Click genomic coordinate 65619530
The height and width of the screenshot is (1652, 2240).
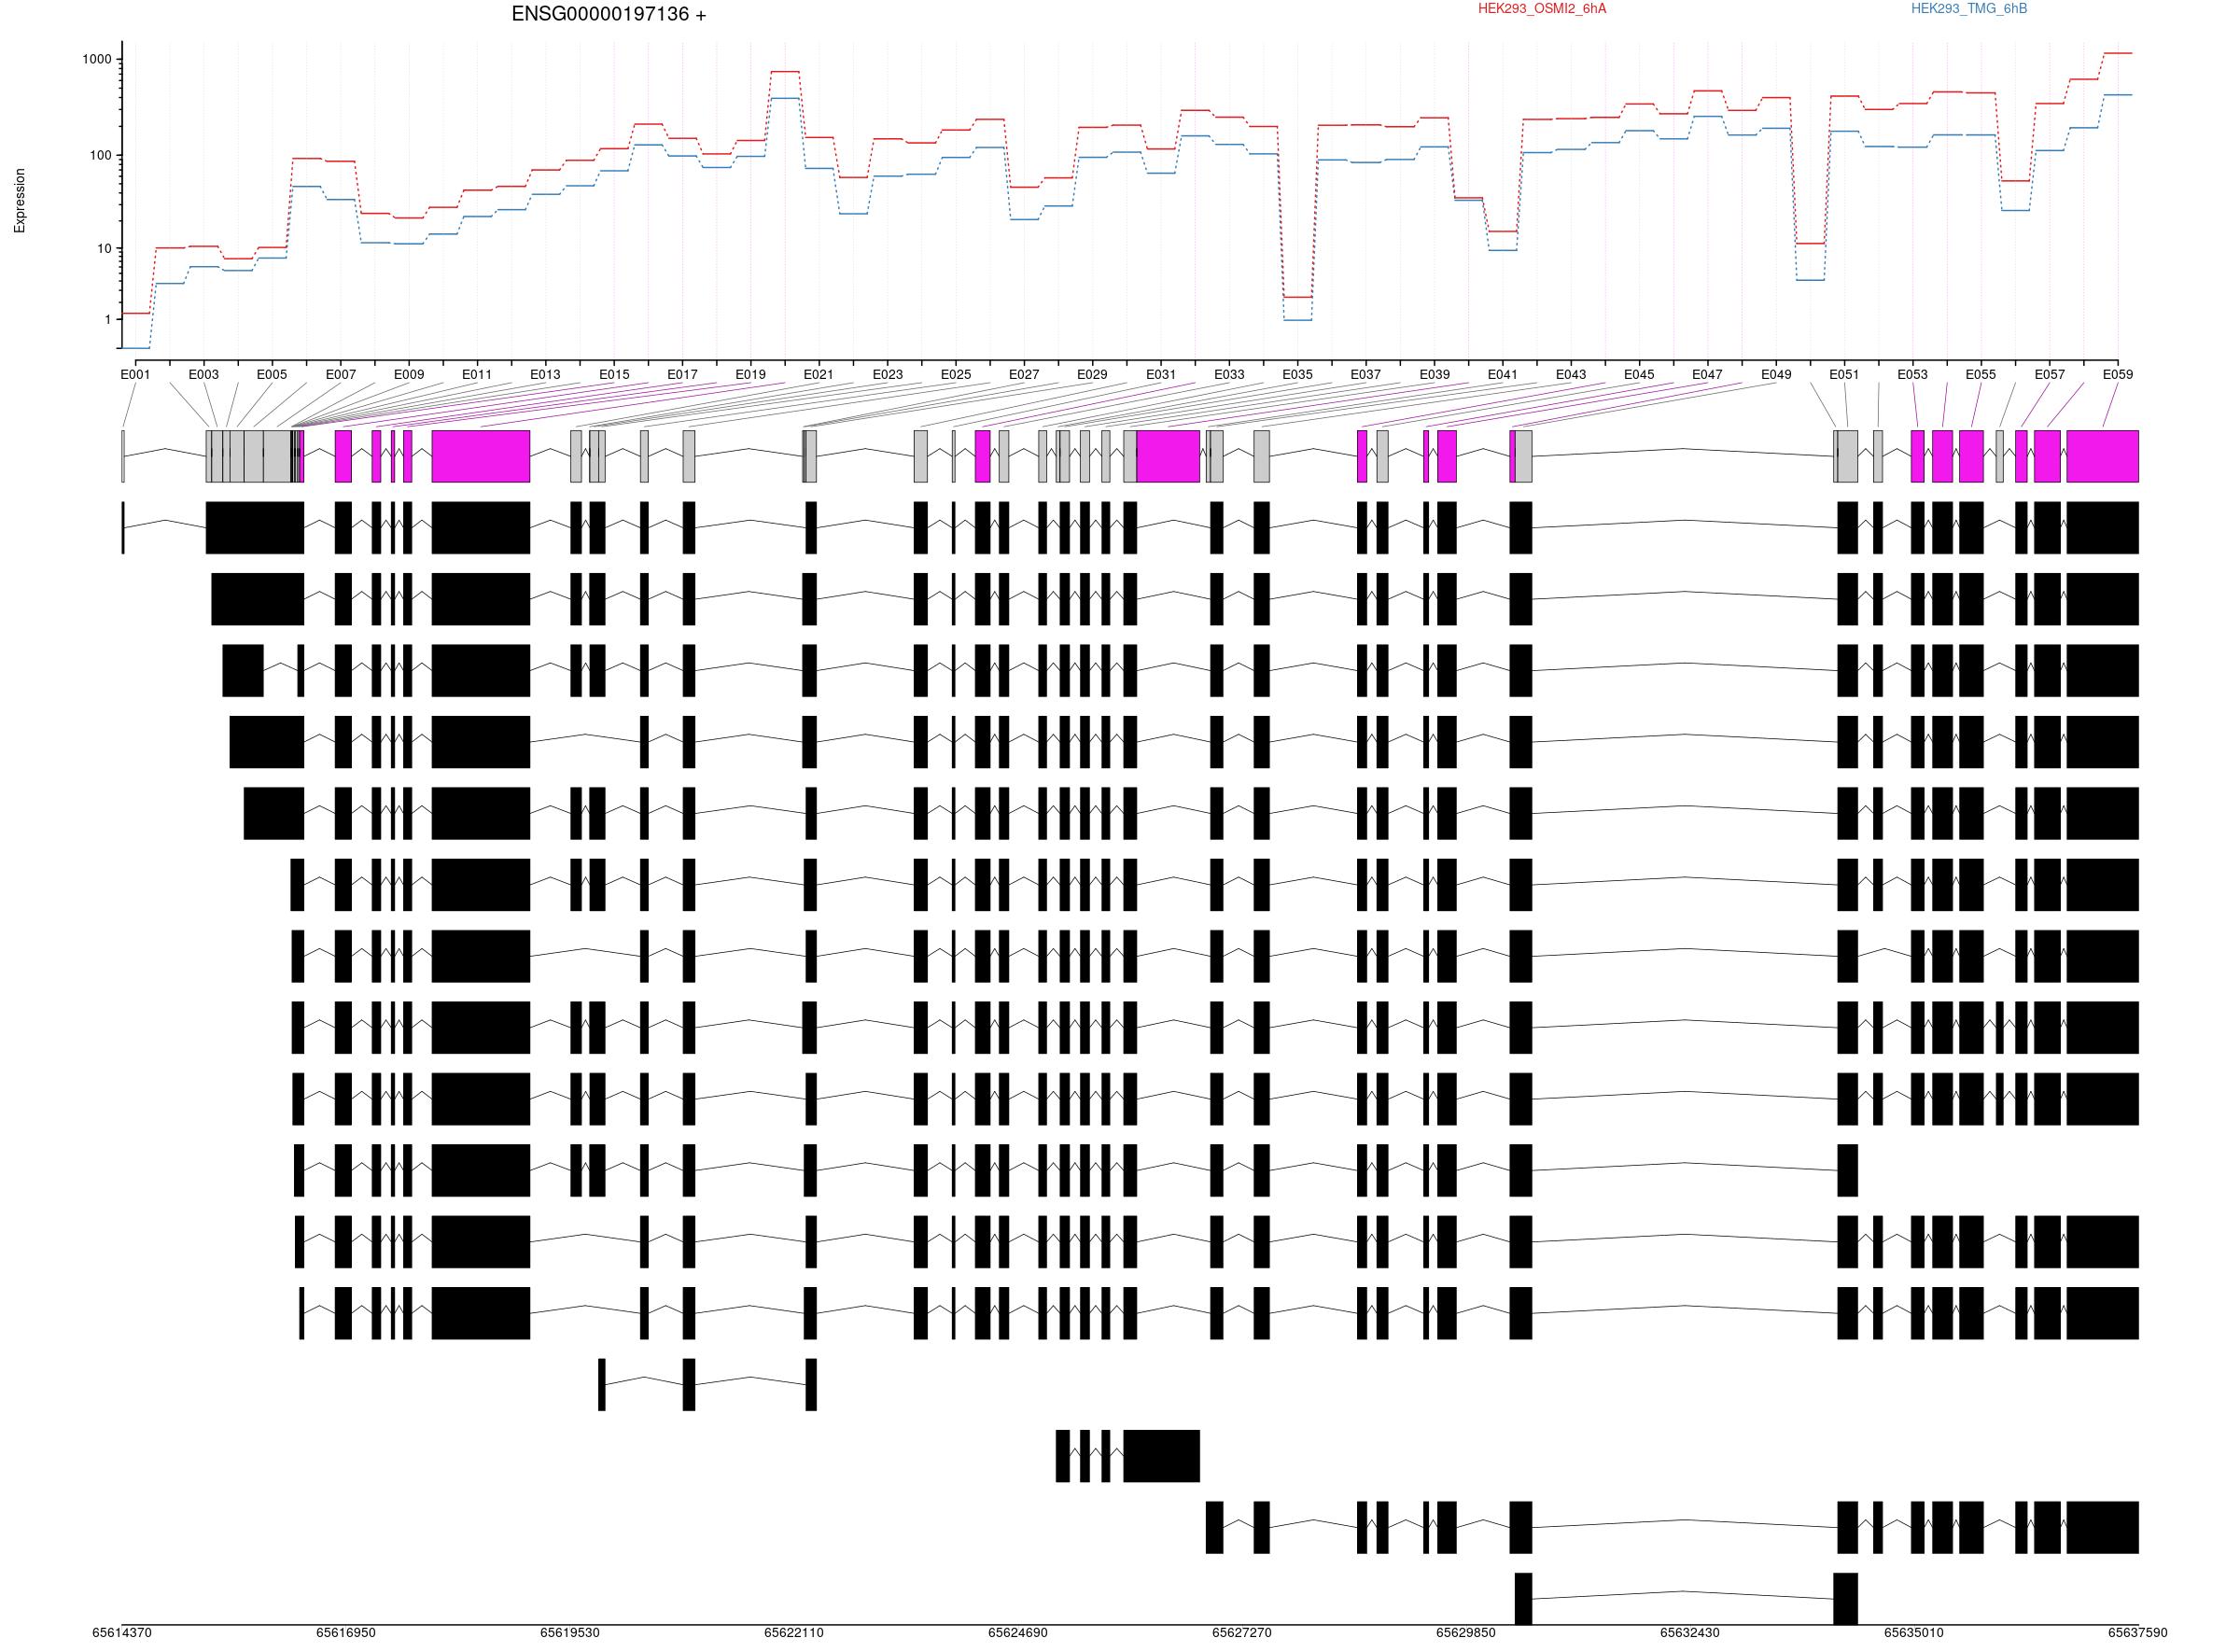pos(570,1633)
